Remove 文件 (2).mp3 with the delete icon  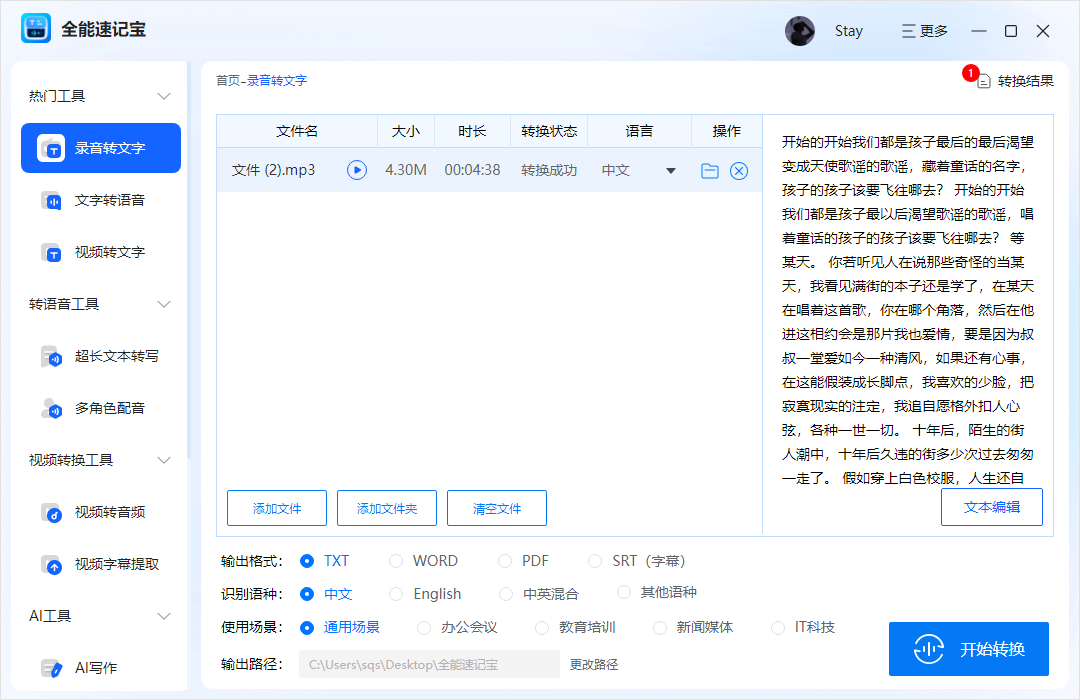point(738,170)
